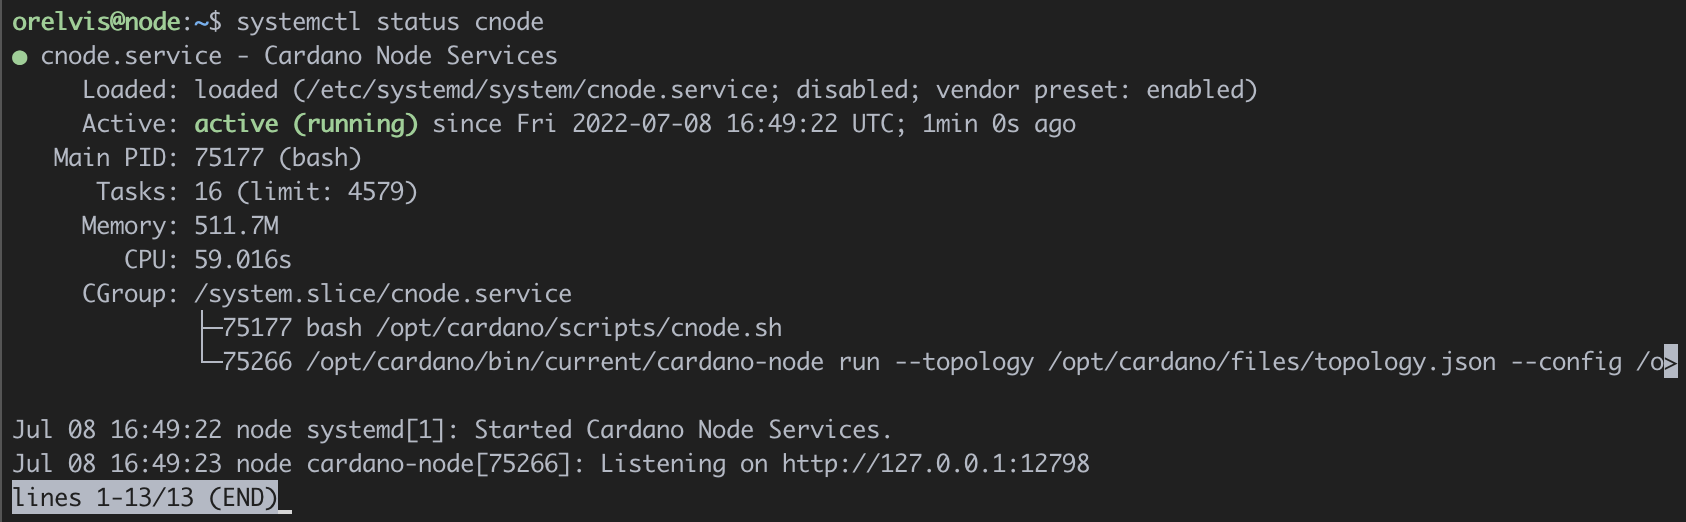Click the active (running) status text
1686x522 pixels.
pyautogui.click(x=306, y=124)
